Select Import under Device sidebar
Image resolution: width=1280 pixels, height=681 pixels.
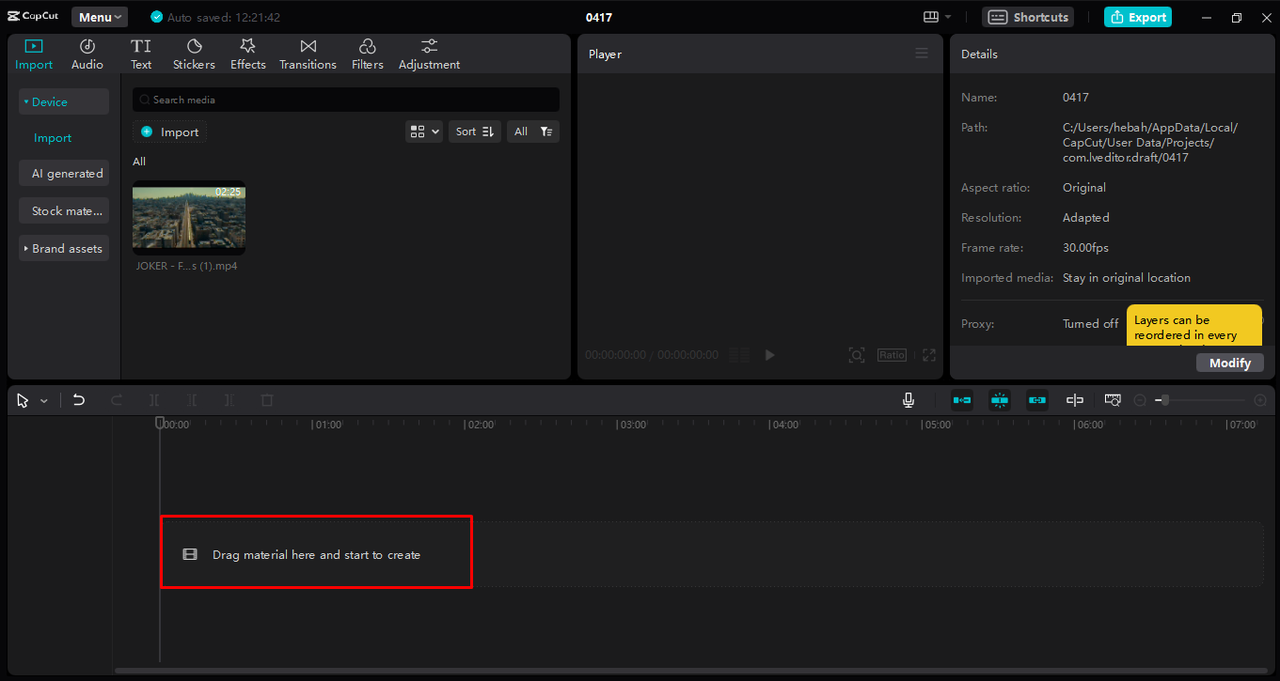53,138
